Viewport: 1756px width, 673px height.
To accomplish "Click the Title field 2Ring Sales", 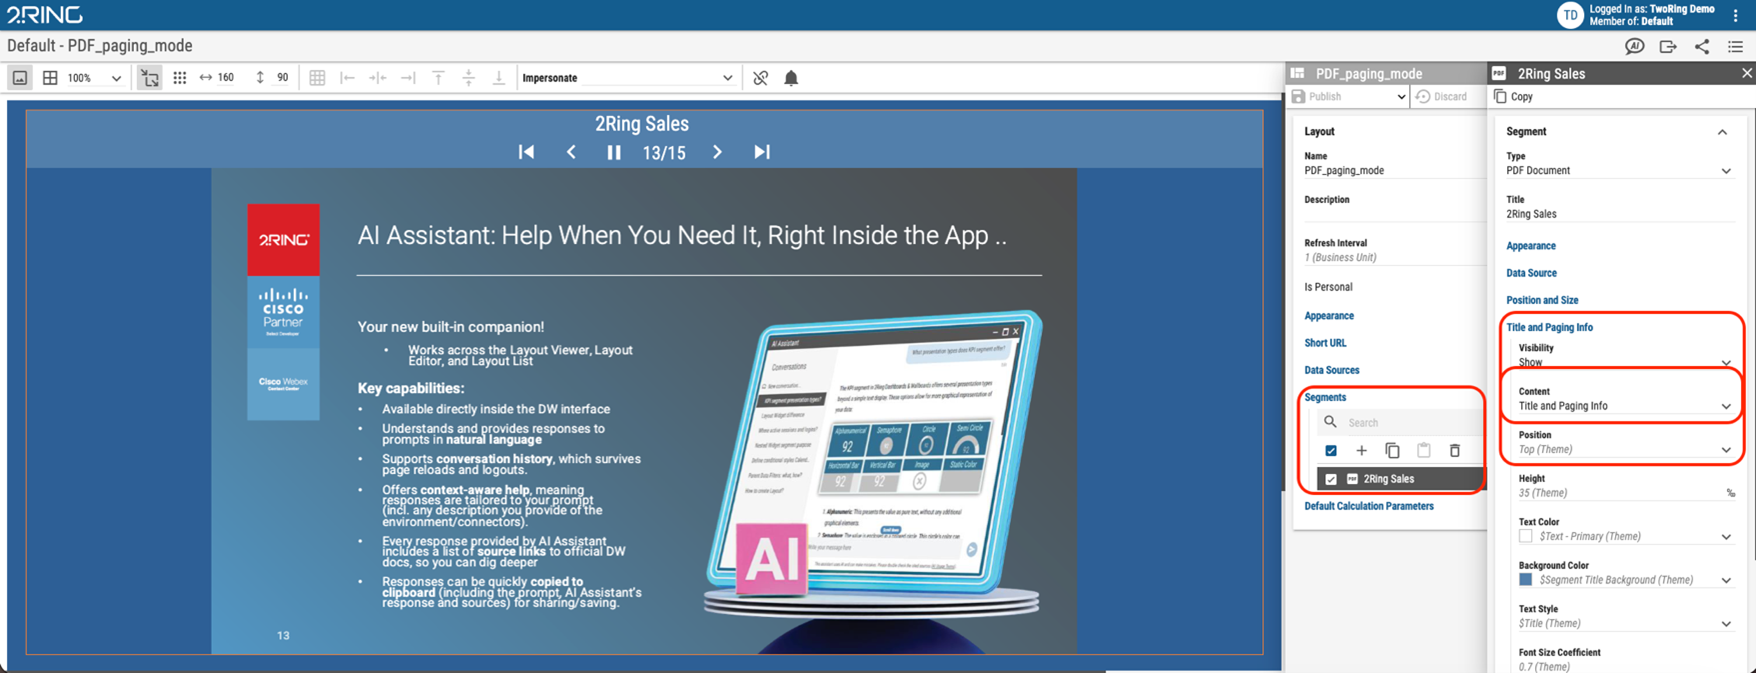I will click(x=1618, y=214).
